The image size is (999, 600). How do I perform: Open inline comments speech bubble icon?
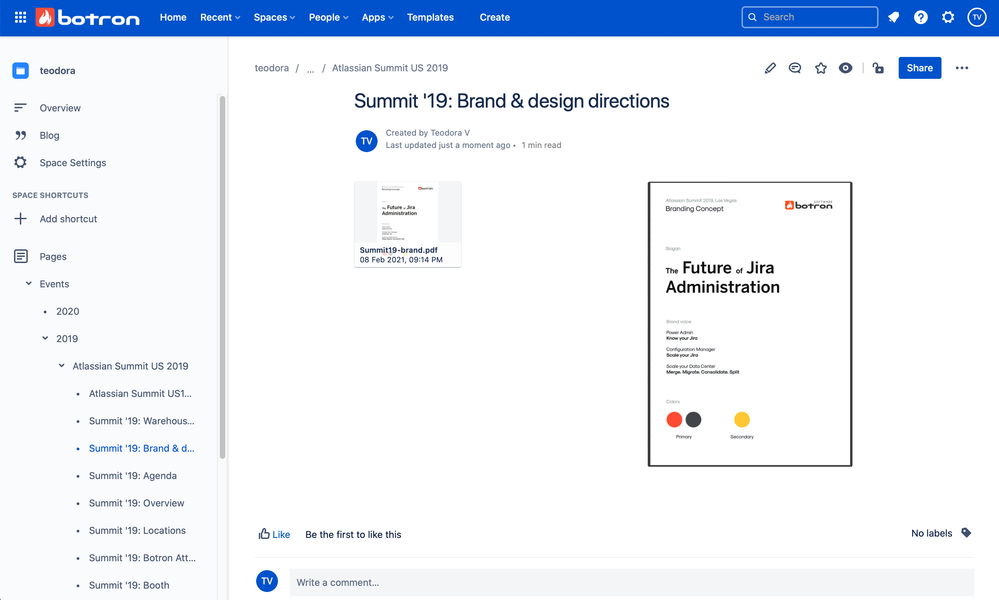(795, 68)
